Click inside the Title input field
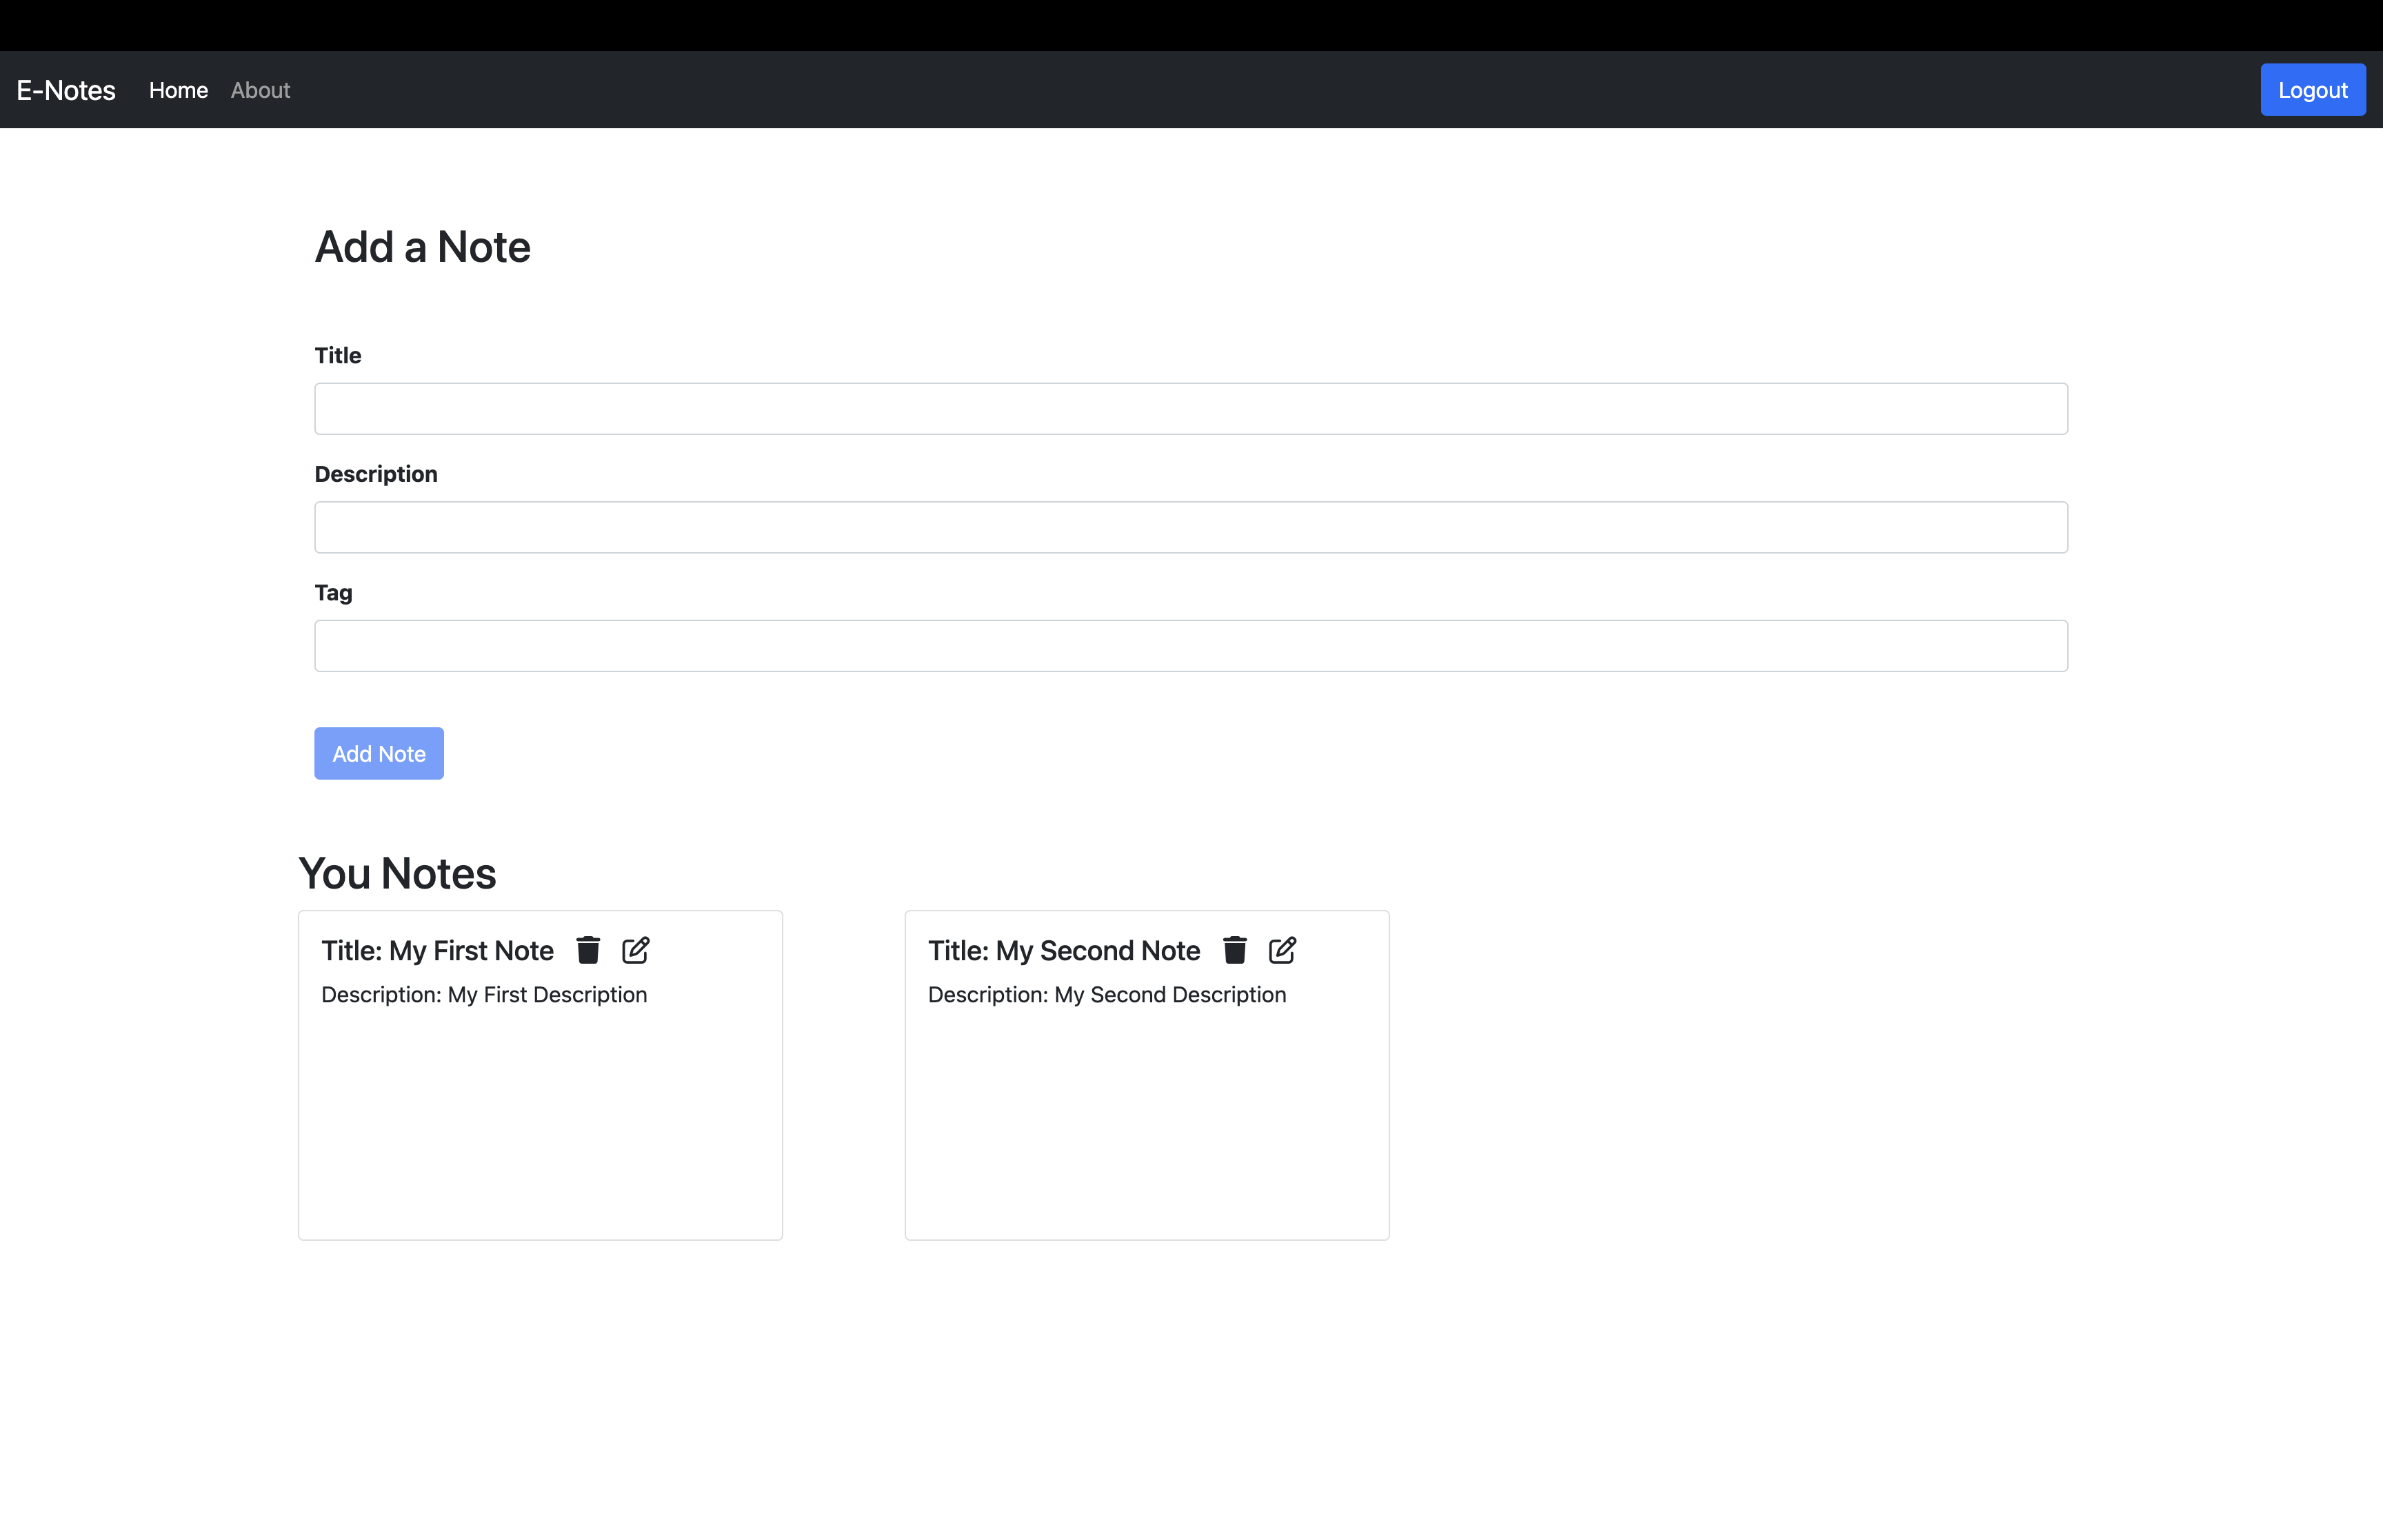 tap(1190, 408)
